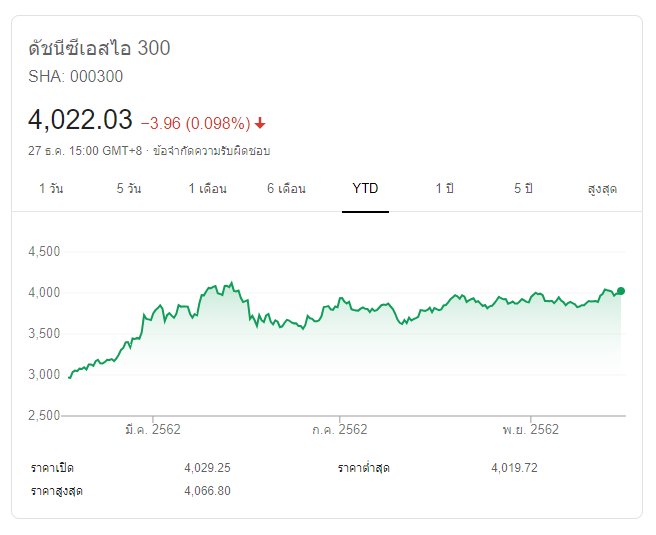Click the ดัชนีซีเอสไอ 300 title
The width and height of the screenshot is (656, 535).
(x=100, y=48)
